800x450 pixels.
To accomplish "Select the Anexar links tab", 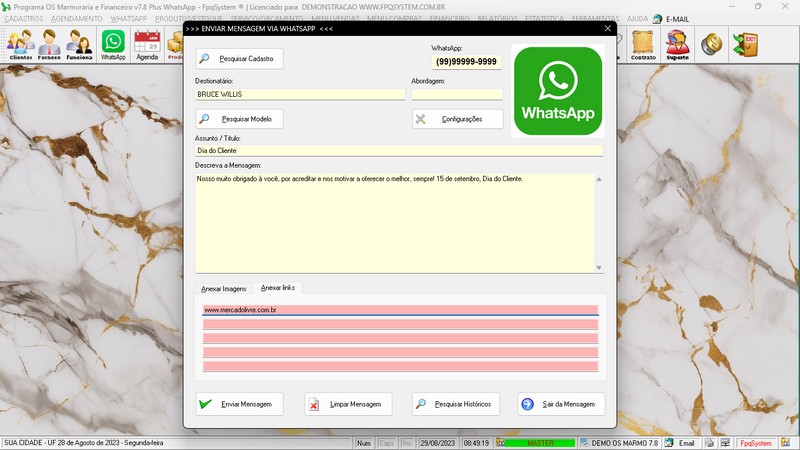I will click(x=278, y=288).
